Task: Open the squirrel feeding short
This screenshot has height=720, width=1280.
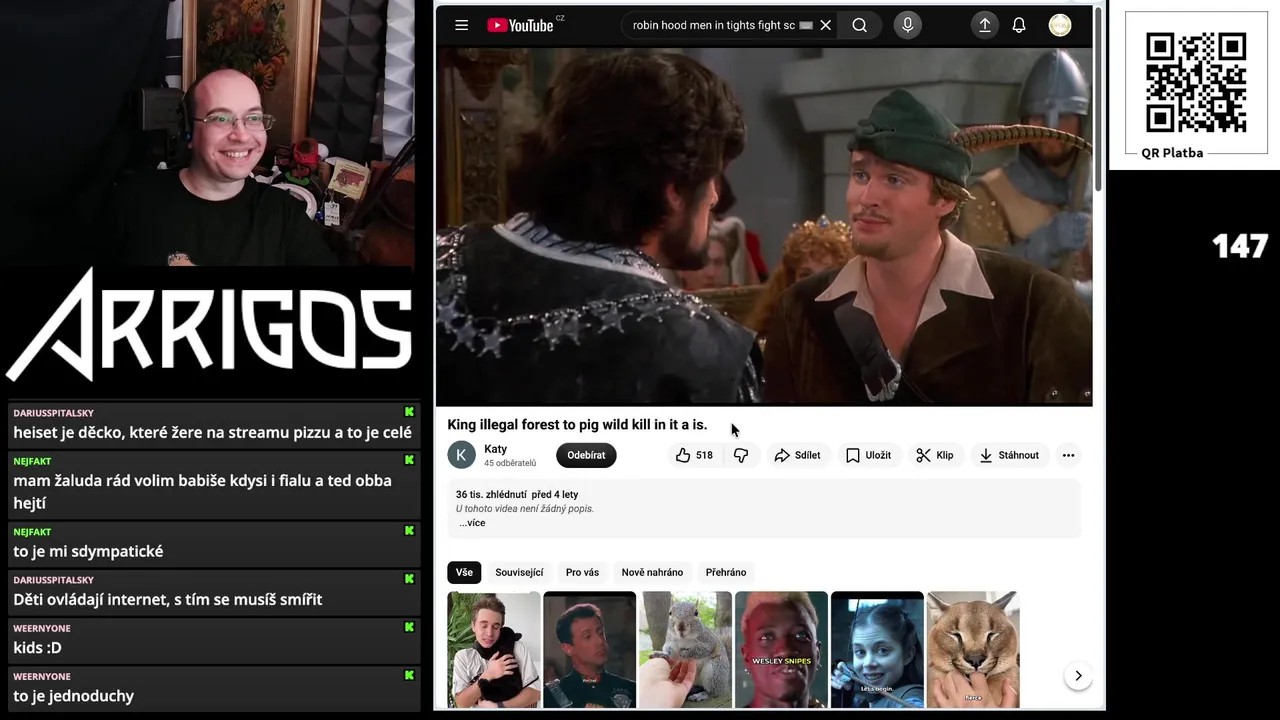Action: [x=686, y=650]
